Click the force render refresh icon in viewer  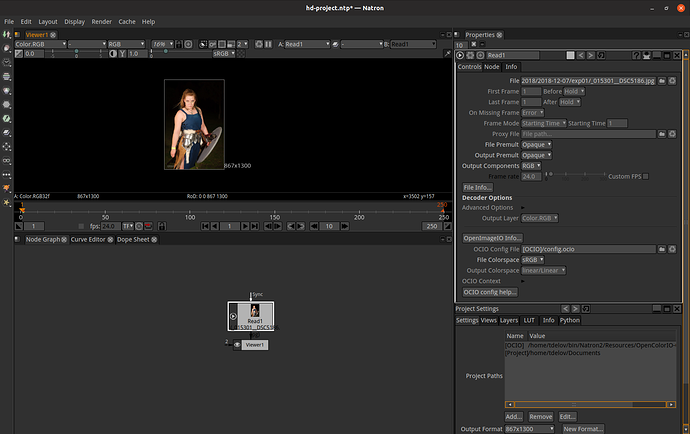tap(259, 44)
